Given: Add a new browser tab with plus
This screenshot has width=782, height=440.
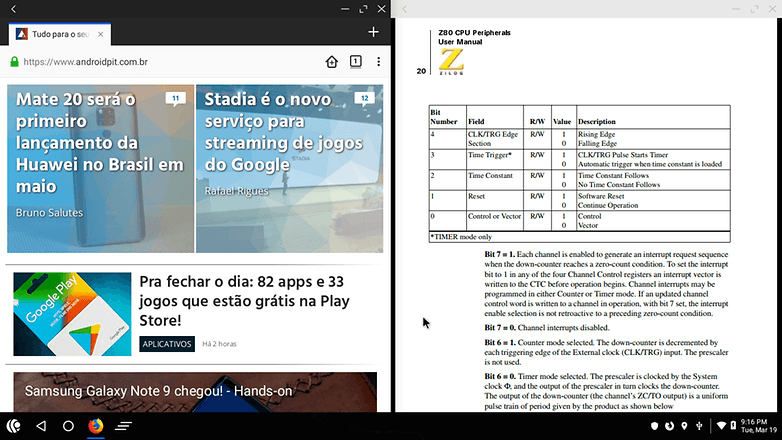Looking at the screenshot, I should point(374,32).
